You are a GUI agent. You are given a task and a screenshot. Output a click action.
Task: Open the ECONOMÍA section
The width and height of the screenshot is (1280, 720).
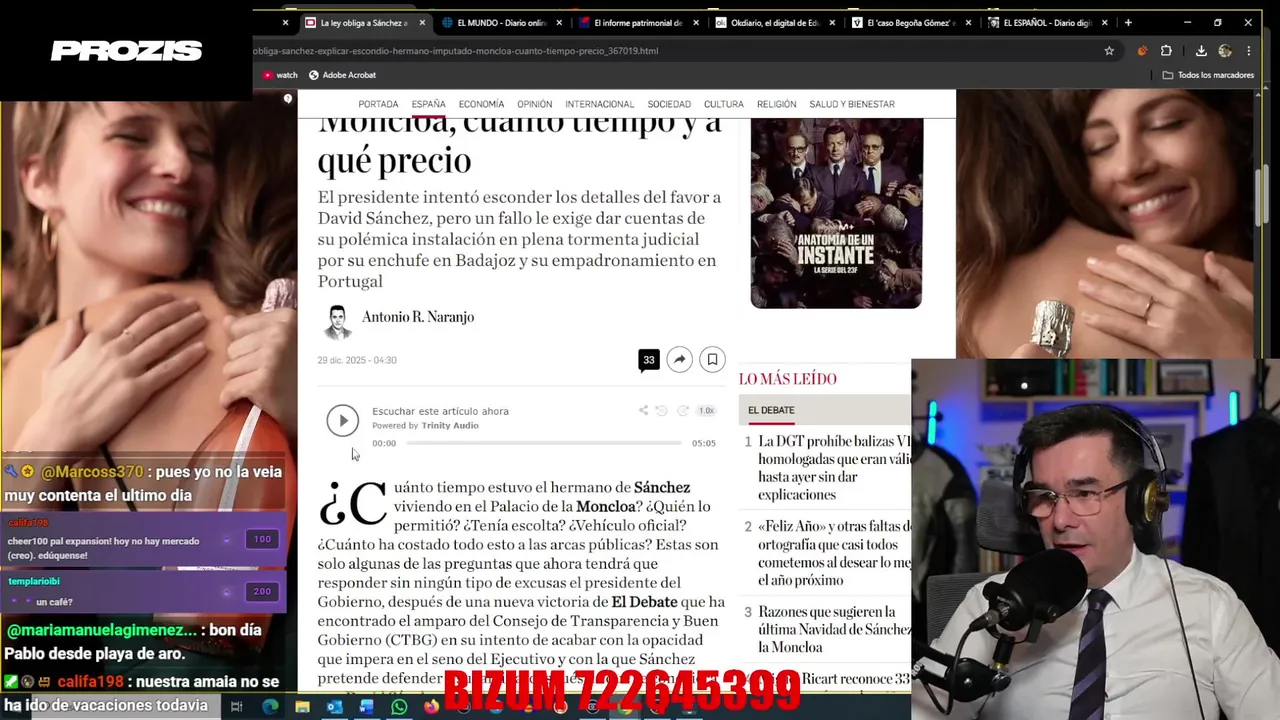(481, 104)
